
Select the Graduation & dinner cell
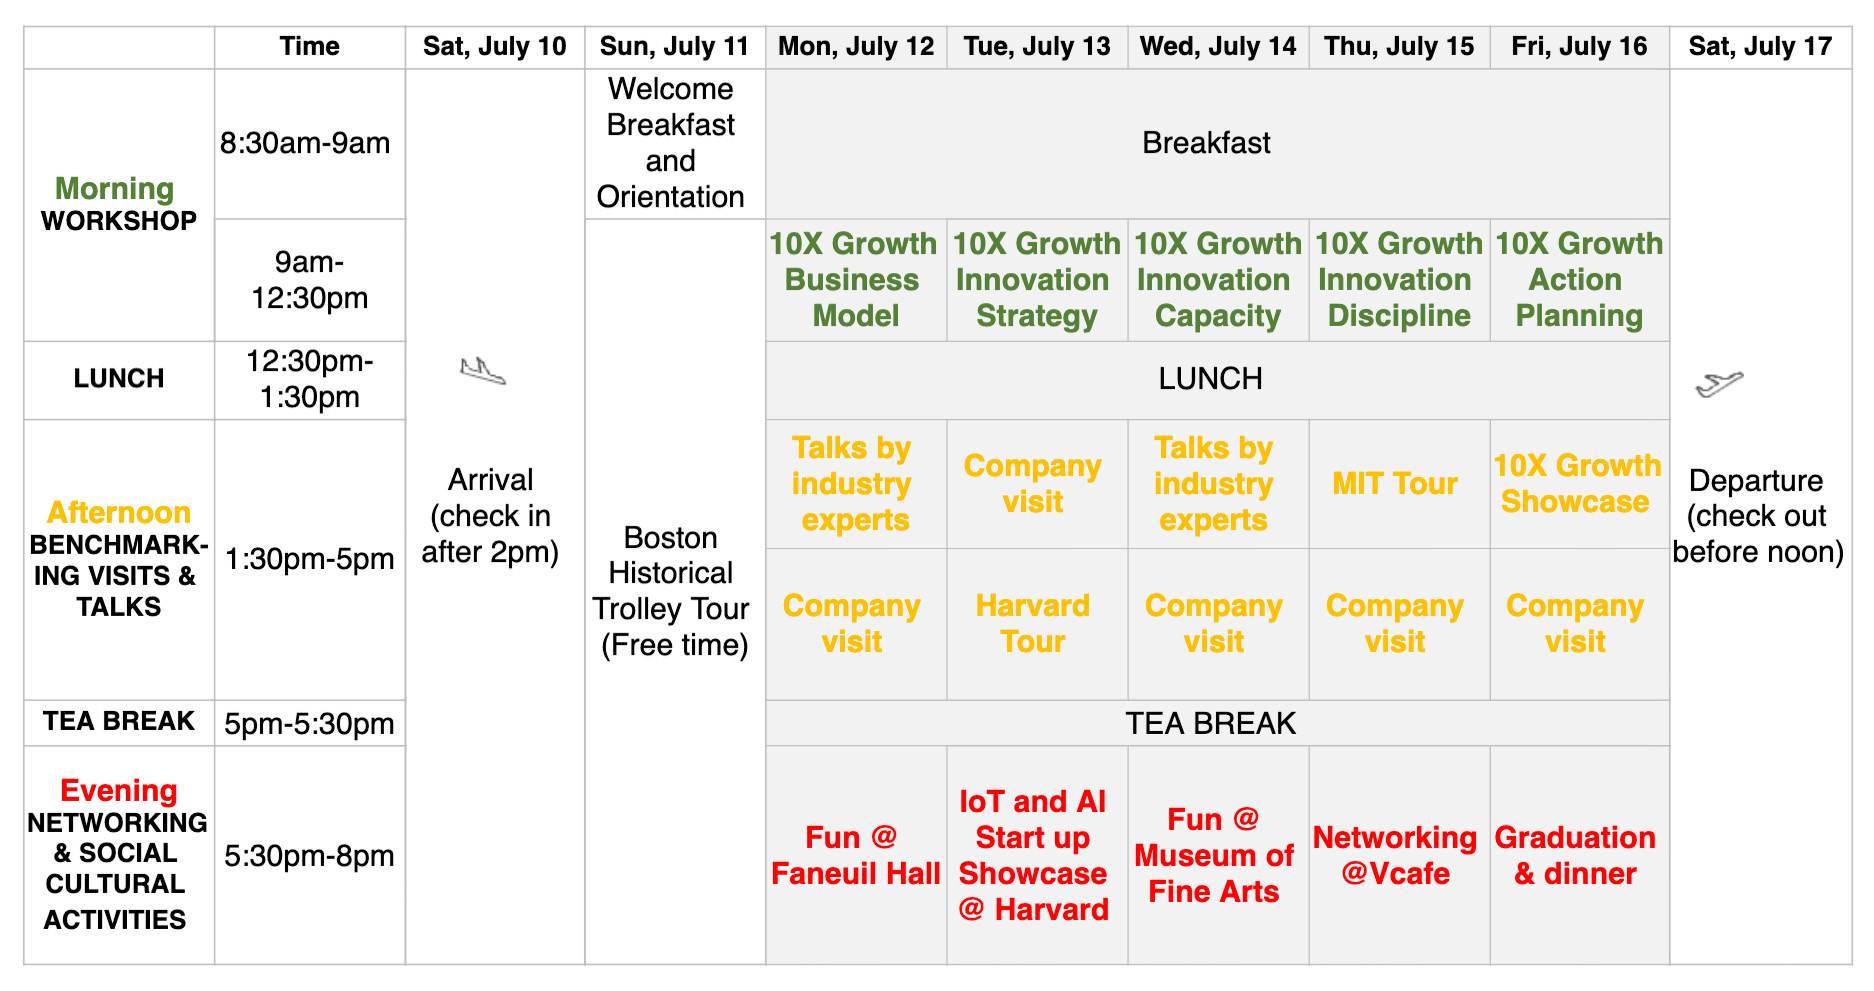[x=1580, y=855]
